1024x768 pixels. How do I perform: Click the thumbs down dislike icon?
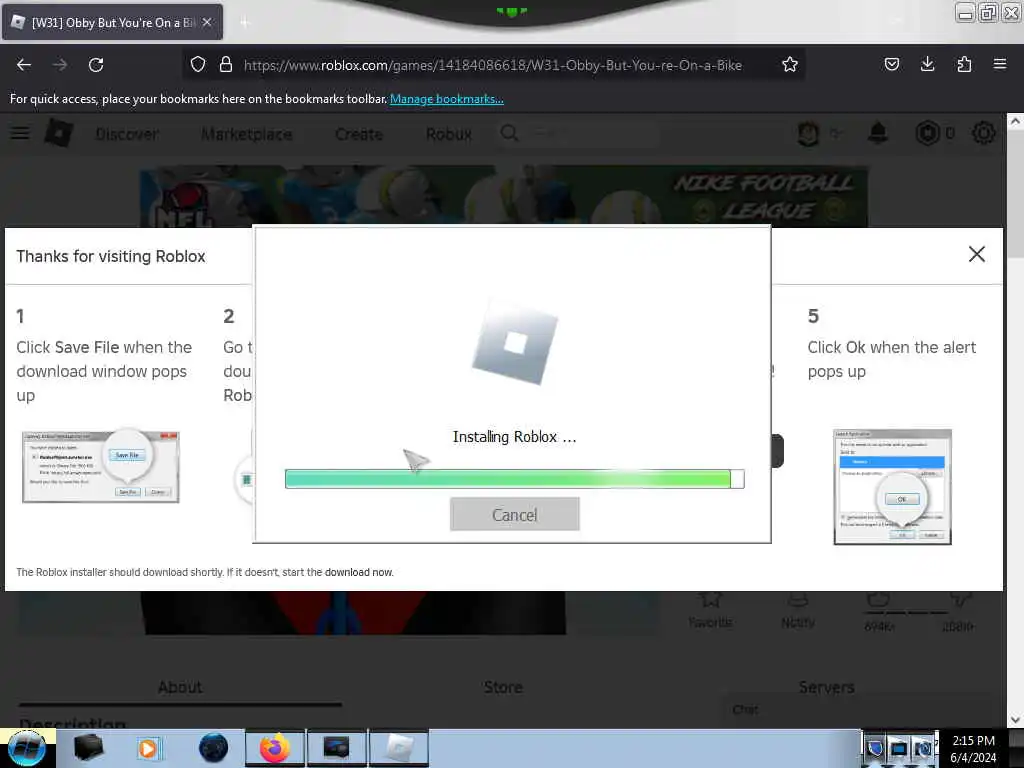(x=959, y=600)
